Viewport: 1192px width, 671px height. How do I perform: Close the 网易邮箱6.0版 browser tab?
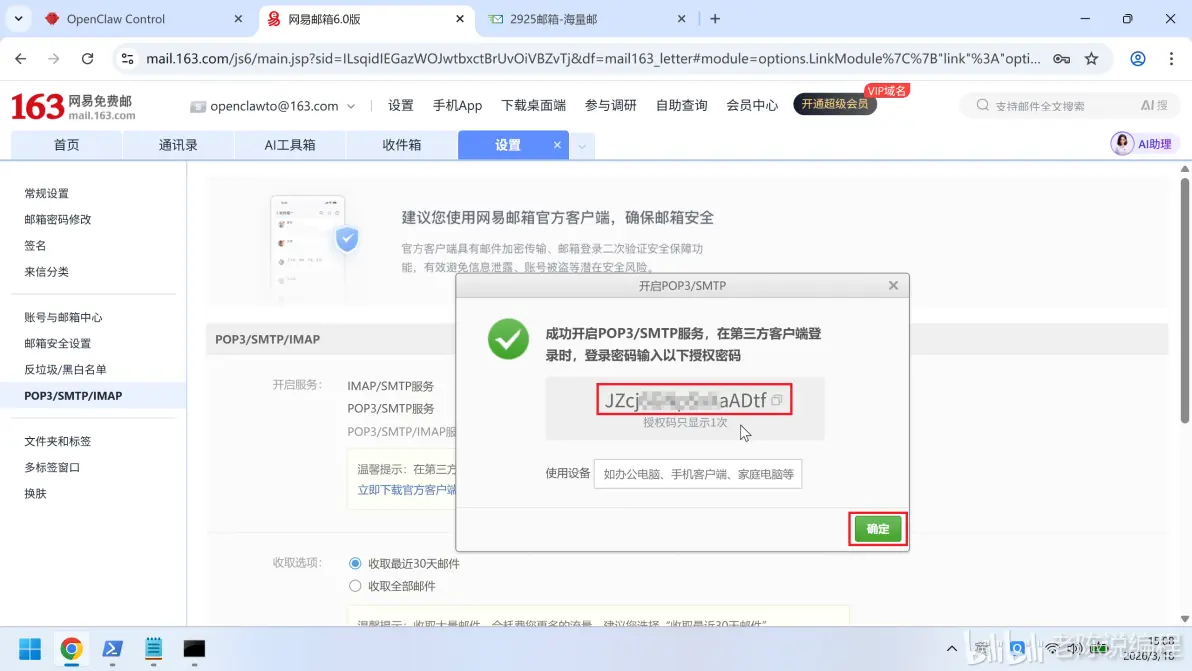[x=460, y=19]
